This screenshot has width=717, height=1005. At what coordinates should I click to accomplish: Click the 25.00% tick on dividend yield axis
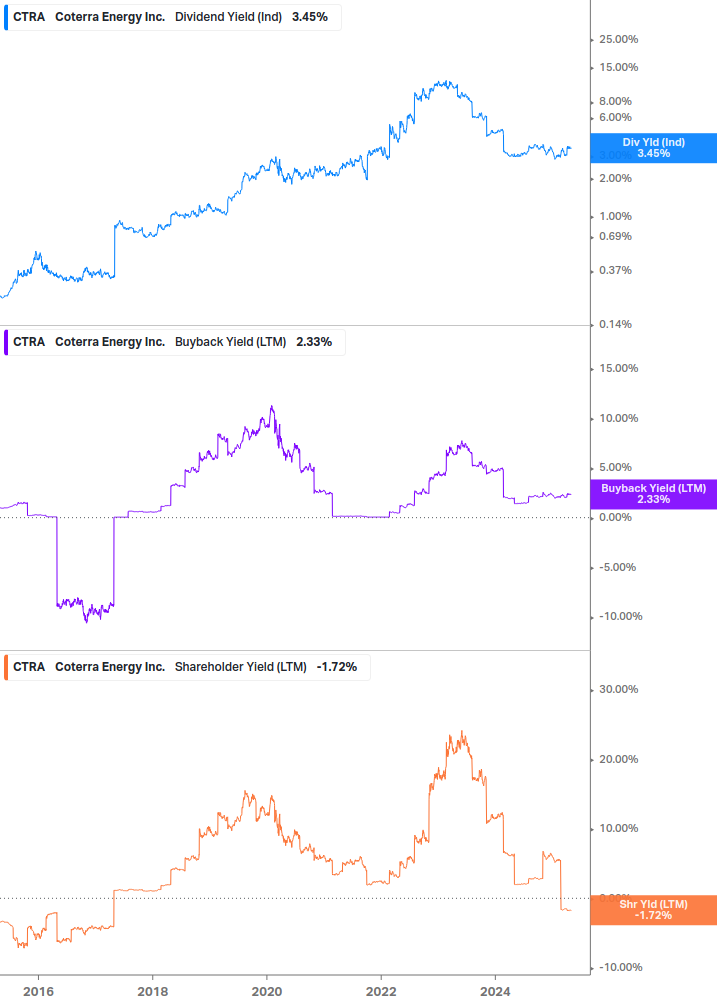[x=618, y=40]
